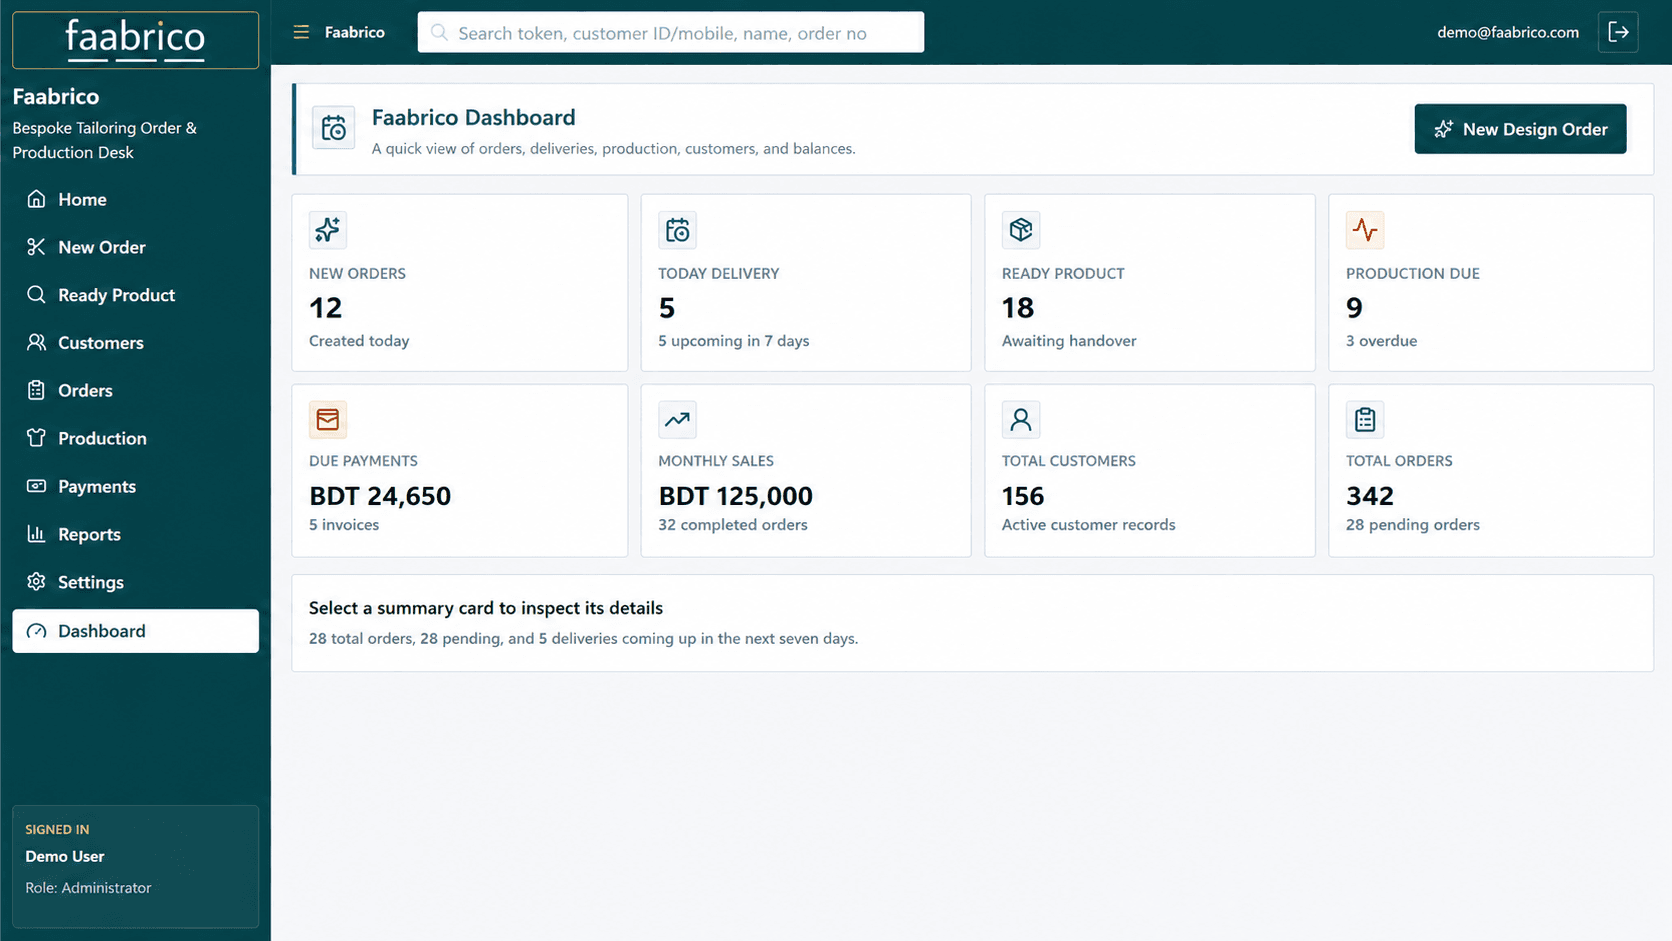Open Payments from the sidebar

point(135,487)
